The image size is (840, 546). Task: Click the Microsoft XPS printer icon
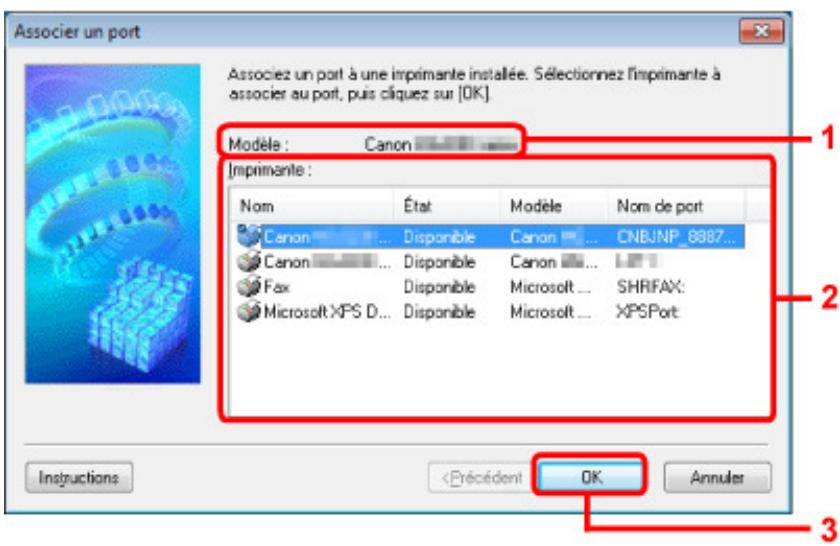pyautogui.click(x=249, y=311)
